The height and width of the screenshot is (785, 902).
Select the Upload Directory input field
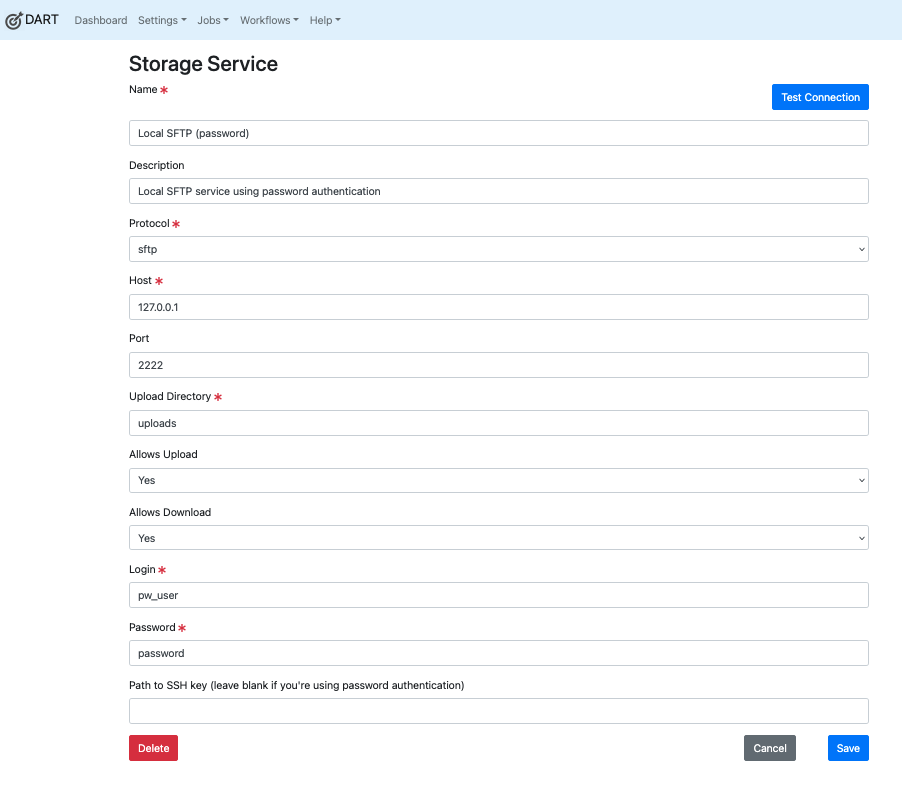[x=497, y=423]
